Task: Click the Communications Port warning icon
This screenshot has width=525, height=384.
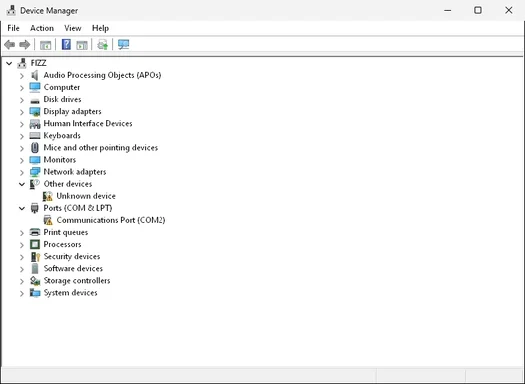Action: tap(48, 220)
